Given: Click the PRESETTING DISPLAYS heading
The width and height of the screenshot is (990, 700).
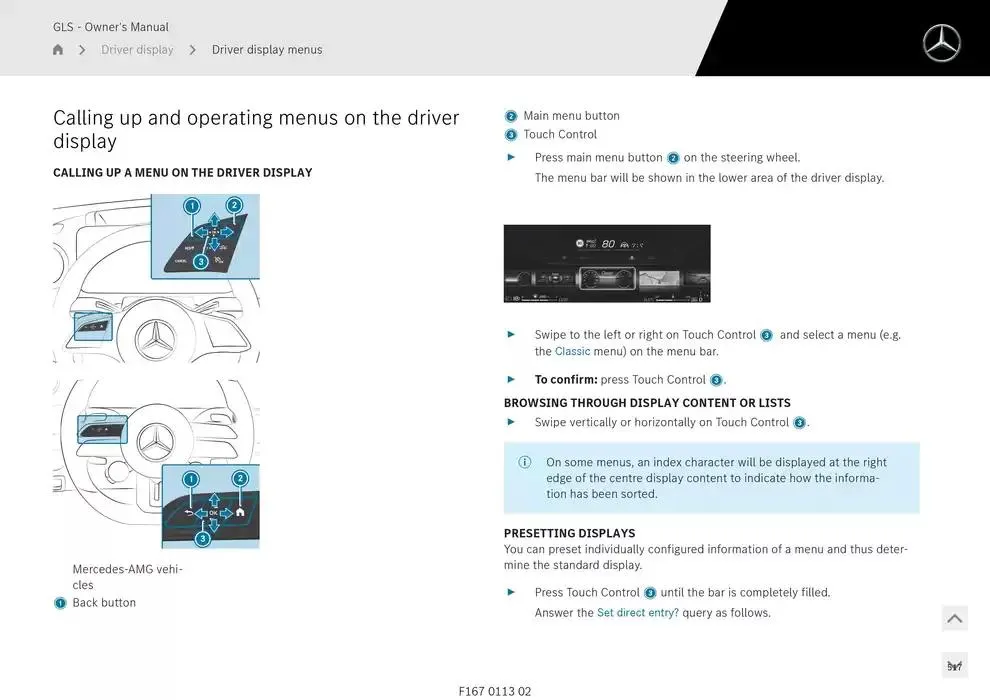Looking at the screenshot, I should (570, 533).
